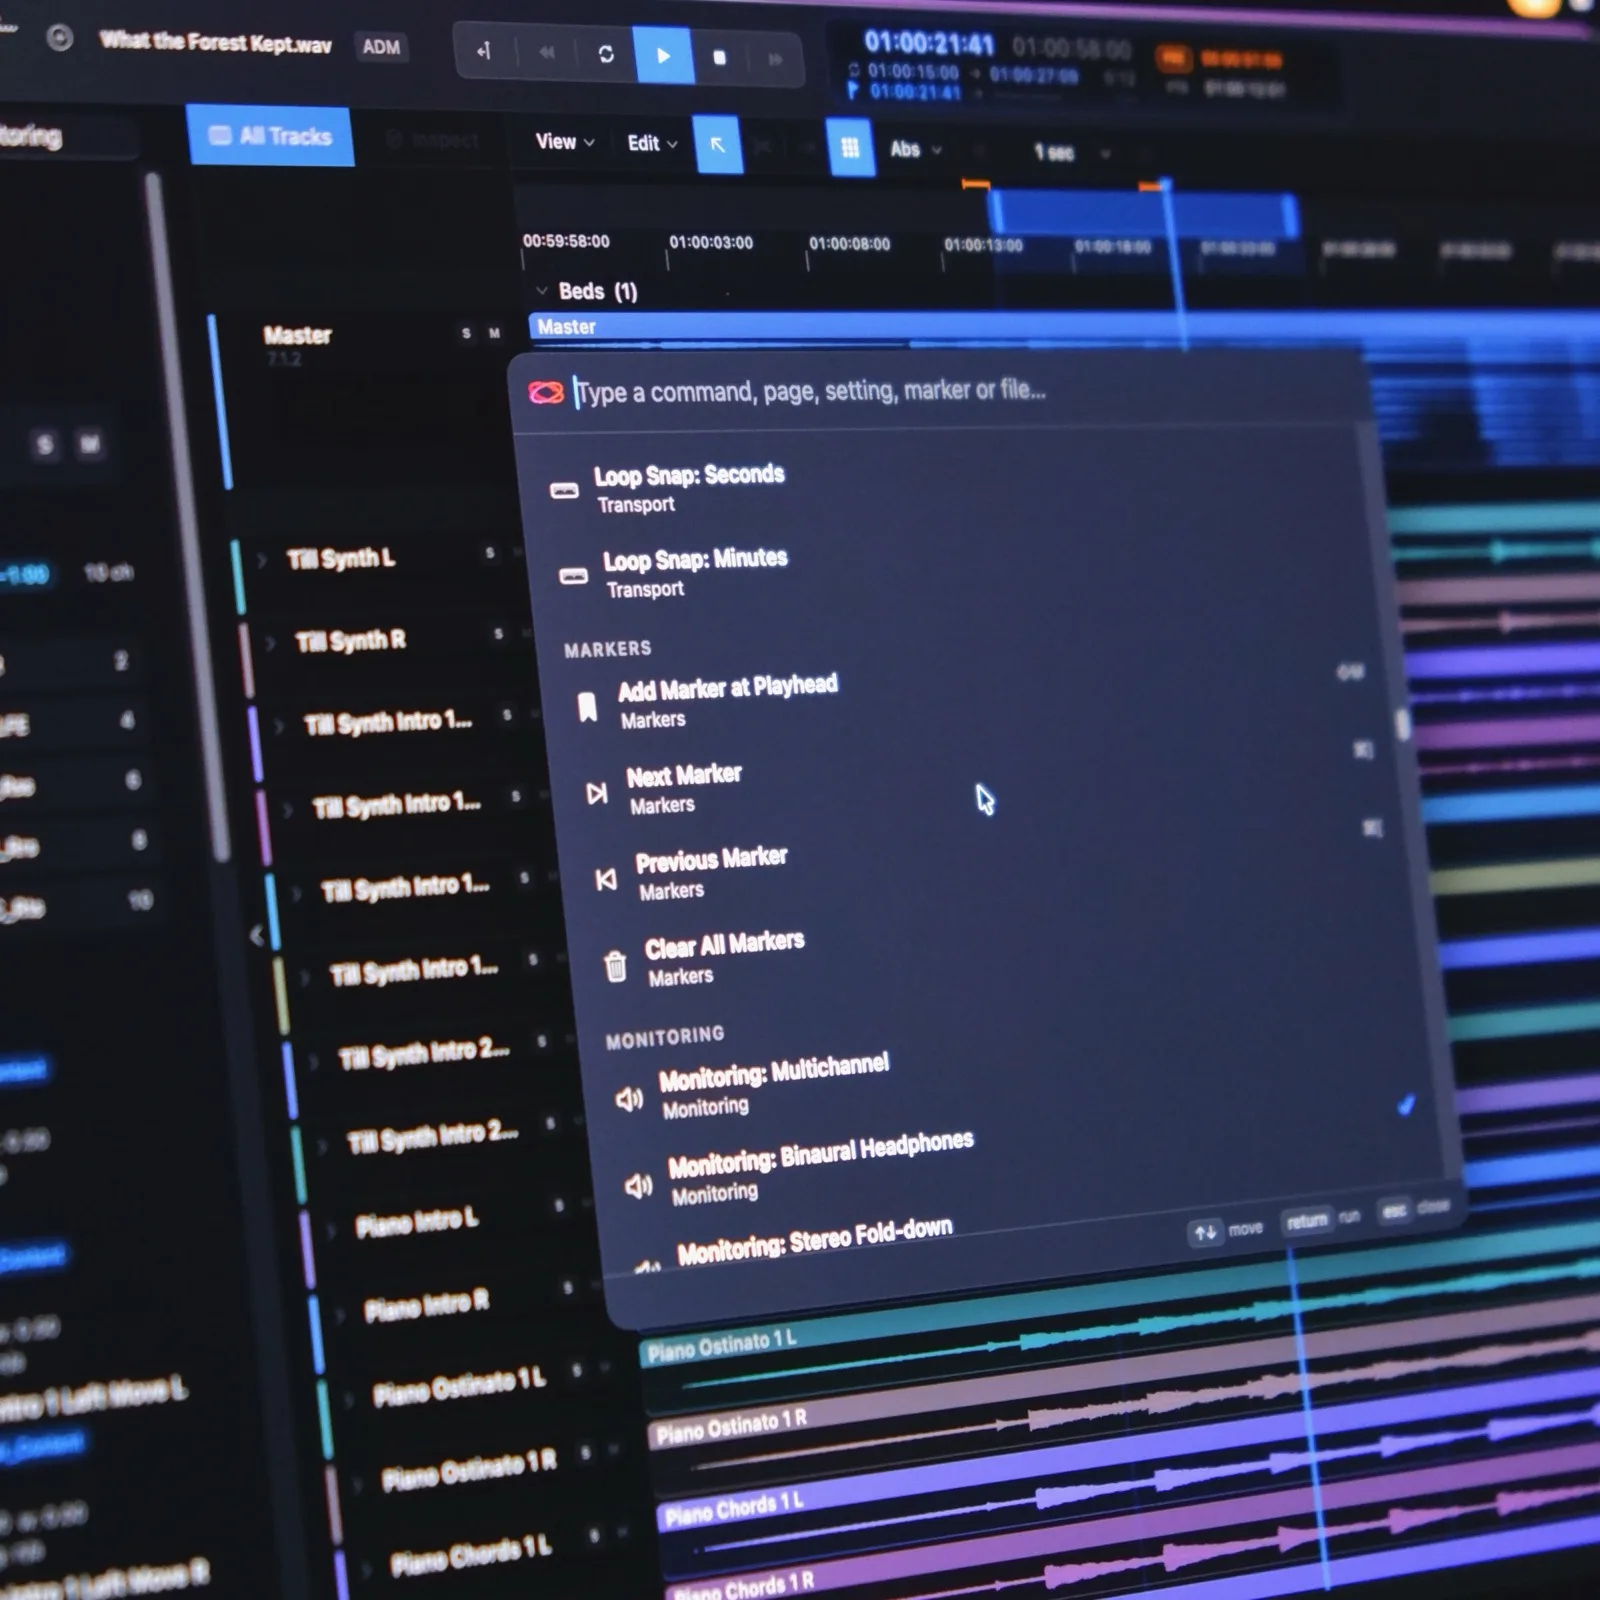Viewport: 1600px width, 1600px height.
Task: Select the pointer arrow tool
Action: [718, 145]
